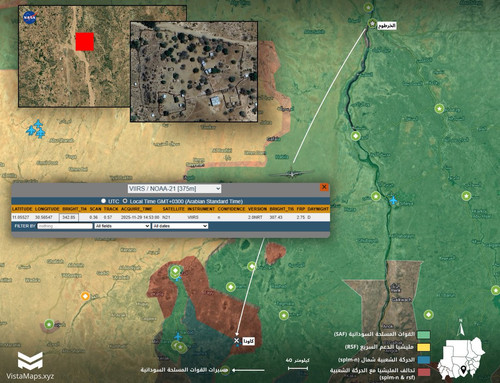Click the boxed brightness value 342.85
Viewport: 500px width, 383px height.
(69, 218)
